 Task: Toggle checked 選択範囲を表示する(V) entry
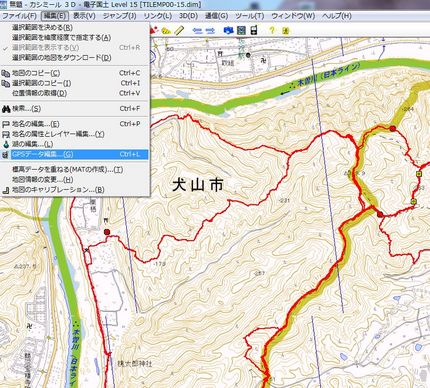point(75,48)
